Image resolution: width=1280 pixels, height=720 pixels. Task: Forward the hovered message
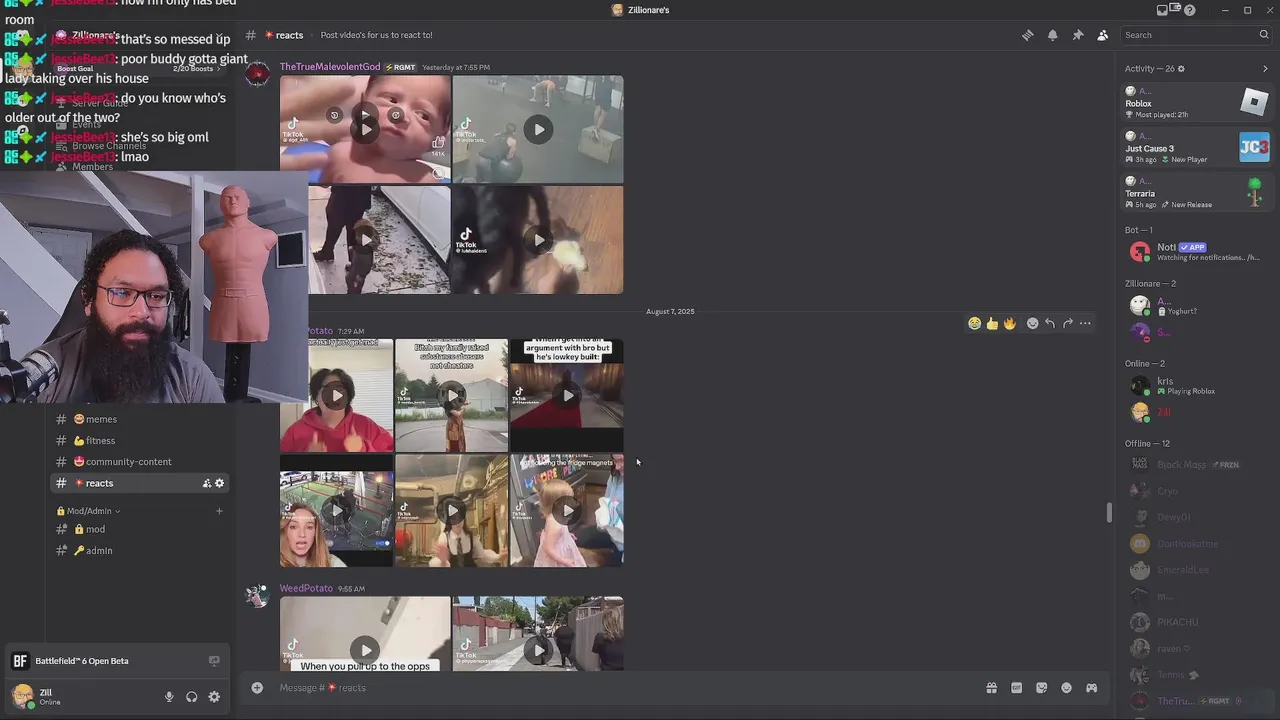tap(1068, 323)
